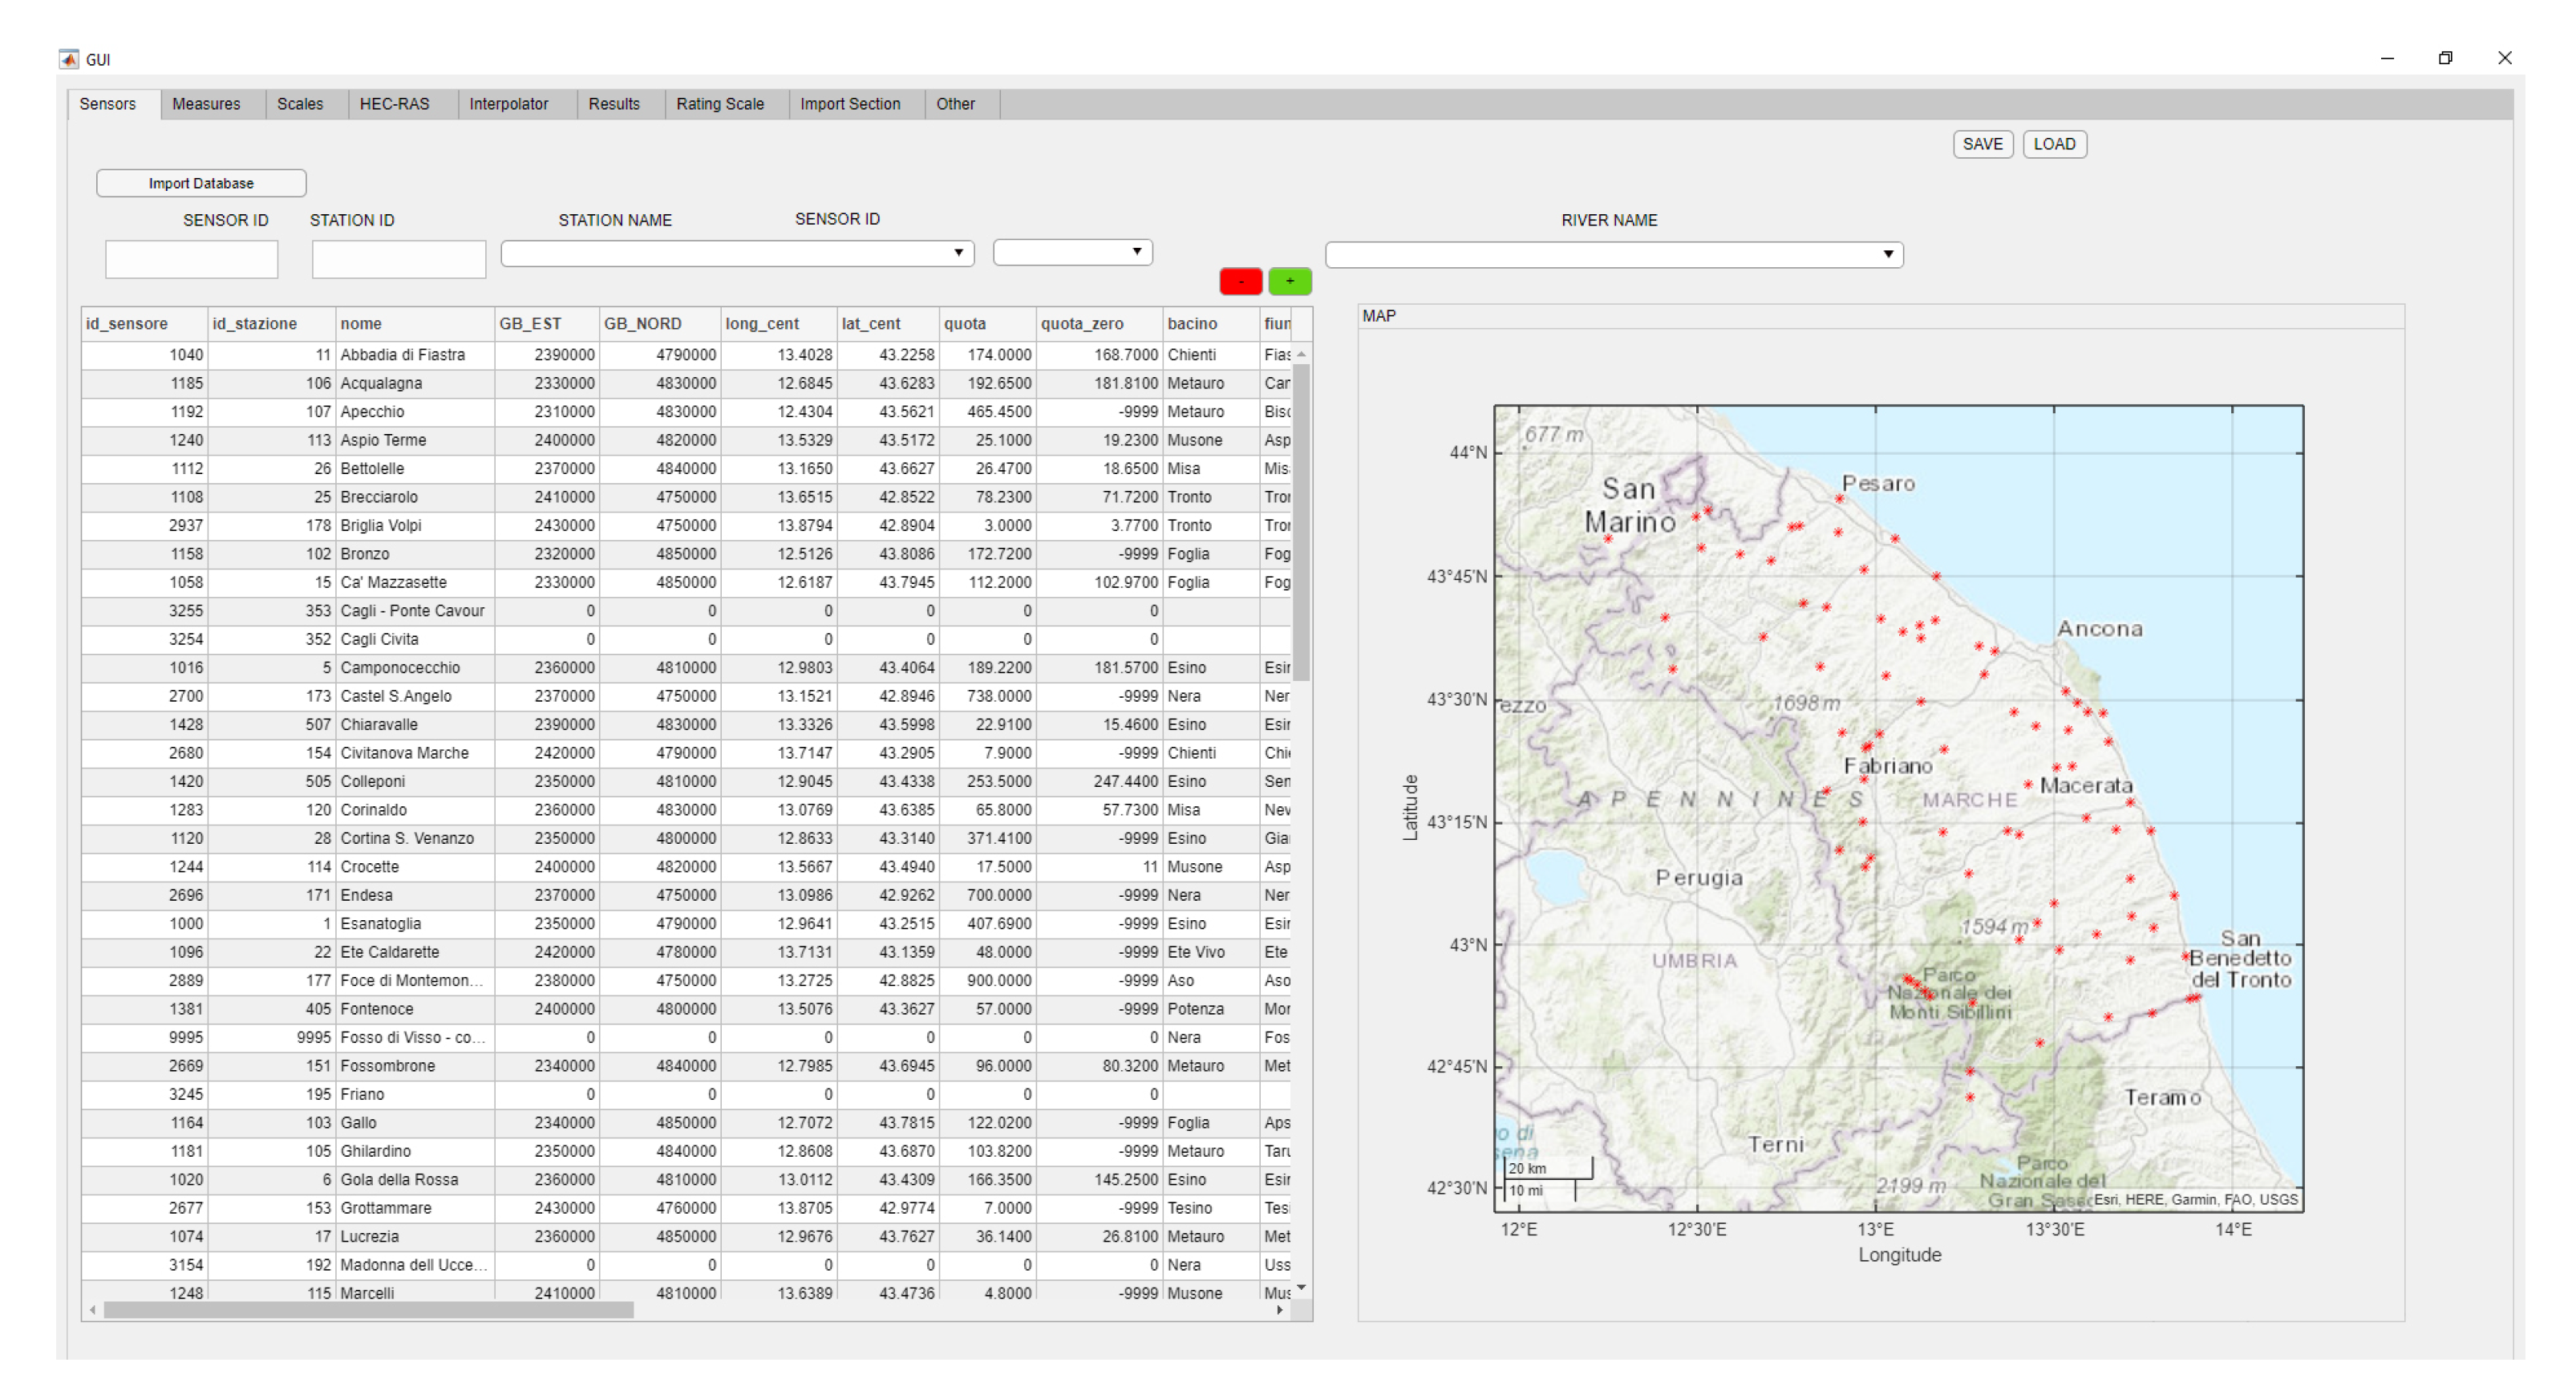This screenshot has height=1395, width=2576.
Task: Switch to the Measures tab
Action: tap(206, 104)
